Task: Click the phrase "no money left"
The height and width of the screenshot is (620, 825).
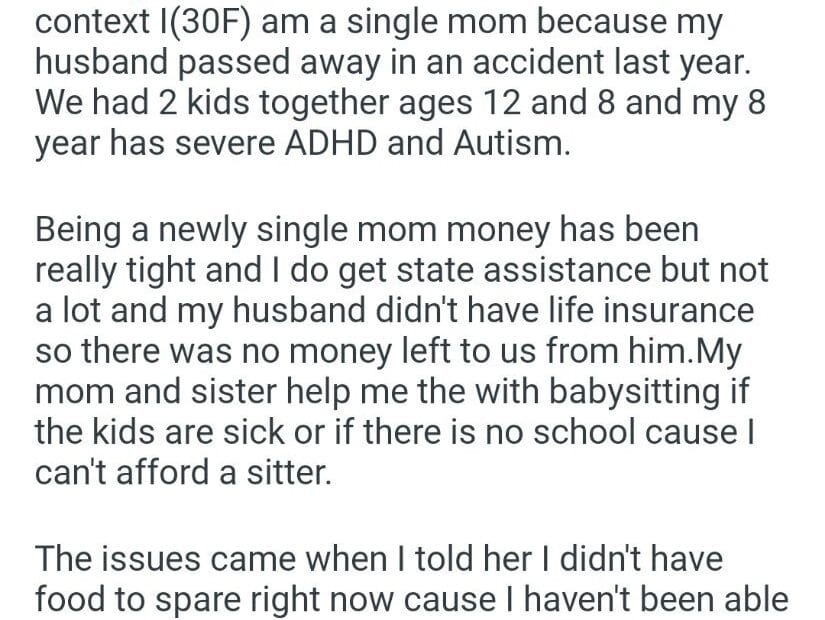Action: [x=332, y=350]
